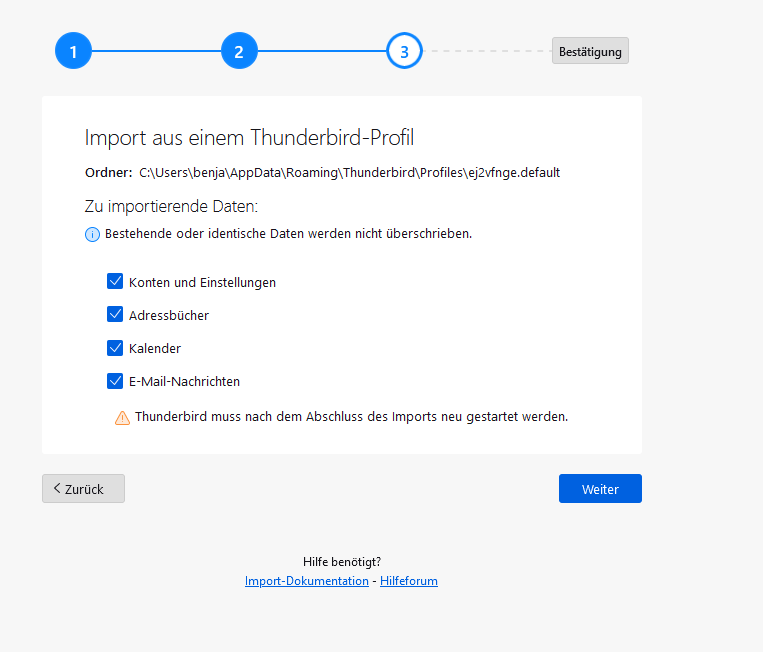Click the orange warning triangle icon

coord(122,417)
